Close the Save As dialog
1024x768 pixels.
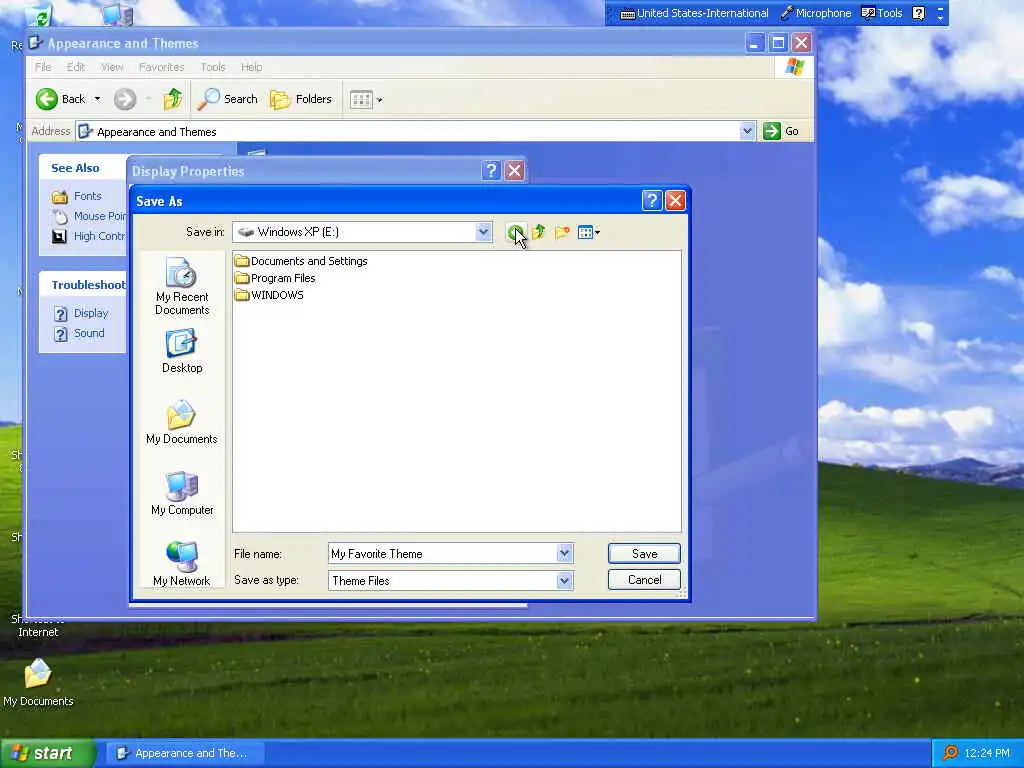(675, 200)
